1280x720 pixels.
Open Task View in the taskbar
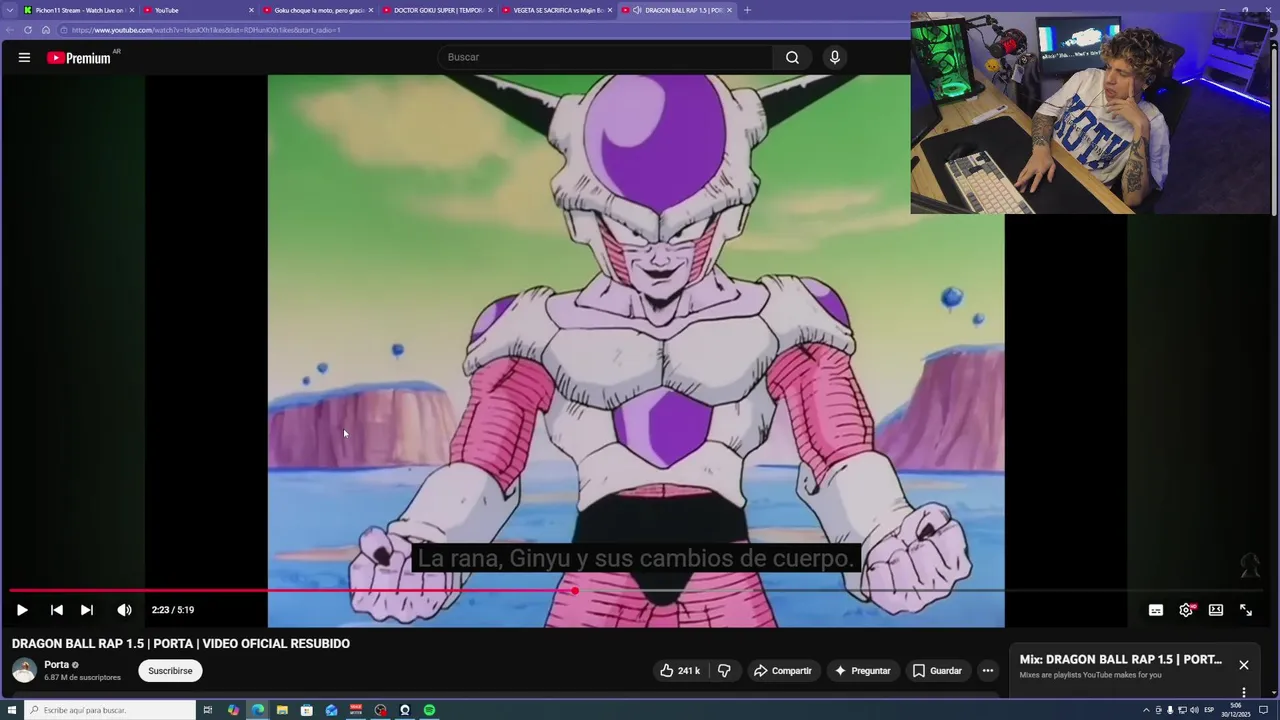coord(208,710)
